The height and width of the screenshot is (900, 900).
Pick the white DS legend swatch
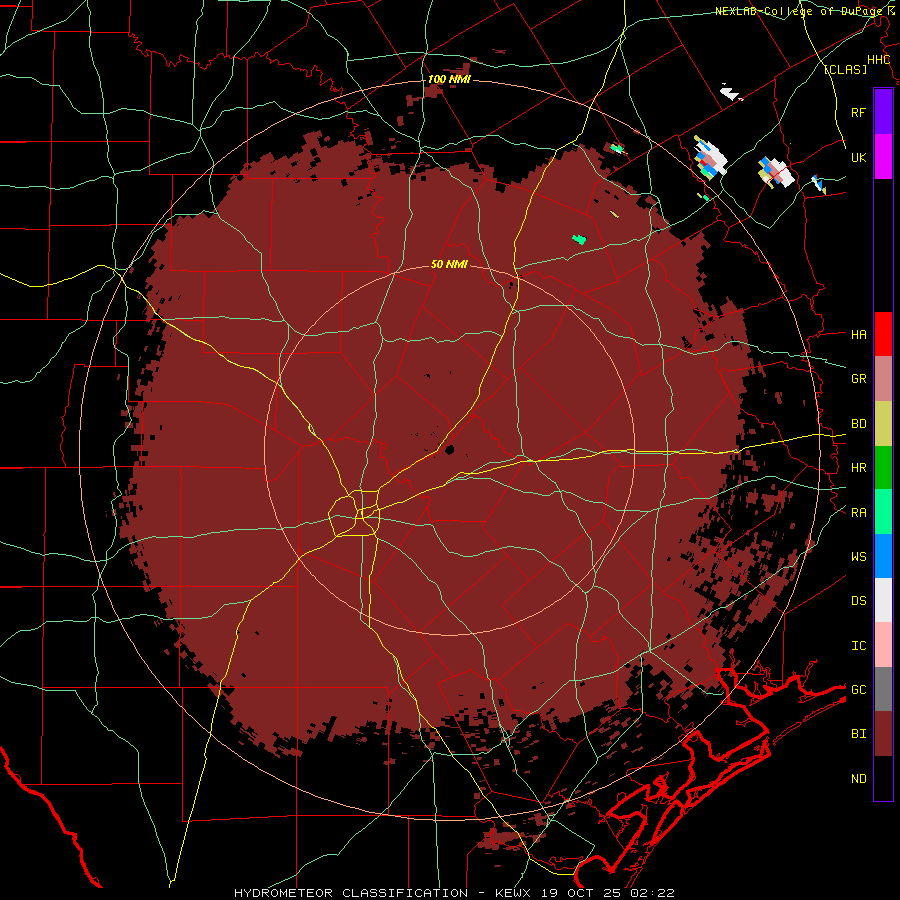pos(883,600)
